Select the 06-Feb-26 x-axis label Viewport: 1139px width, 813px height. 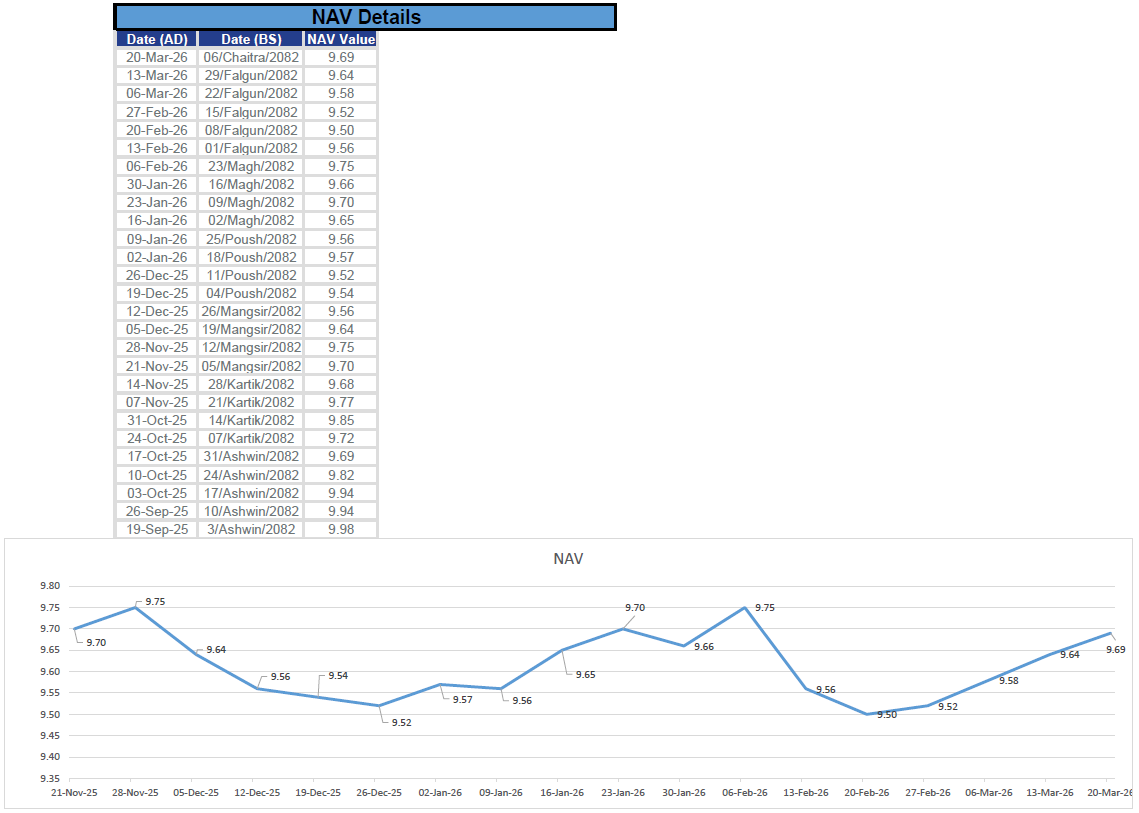tap(744, 793)
